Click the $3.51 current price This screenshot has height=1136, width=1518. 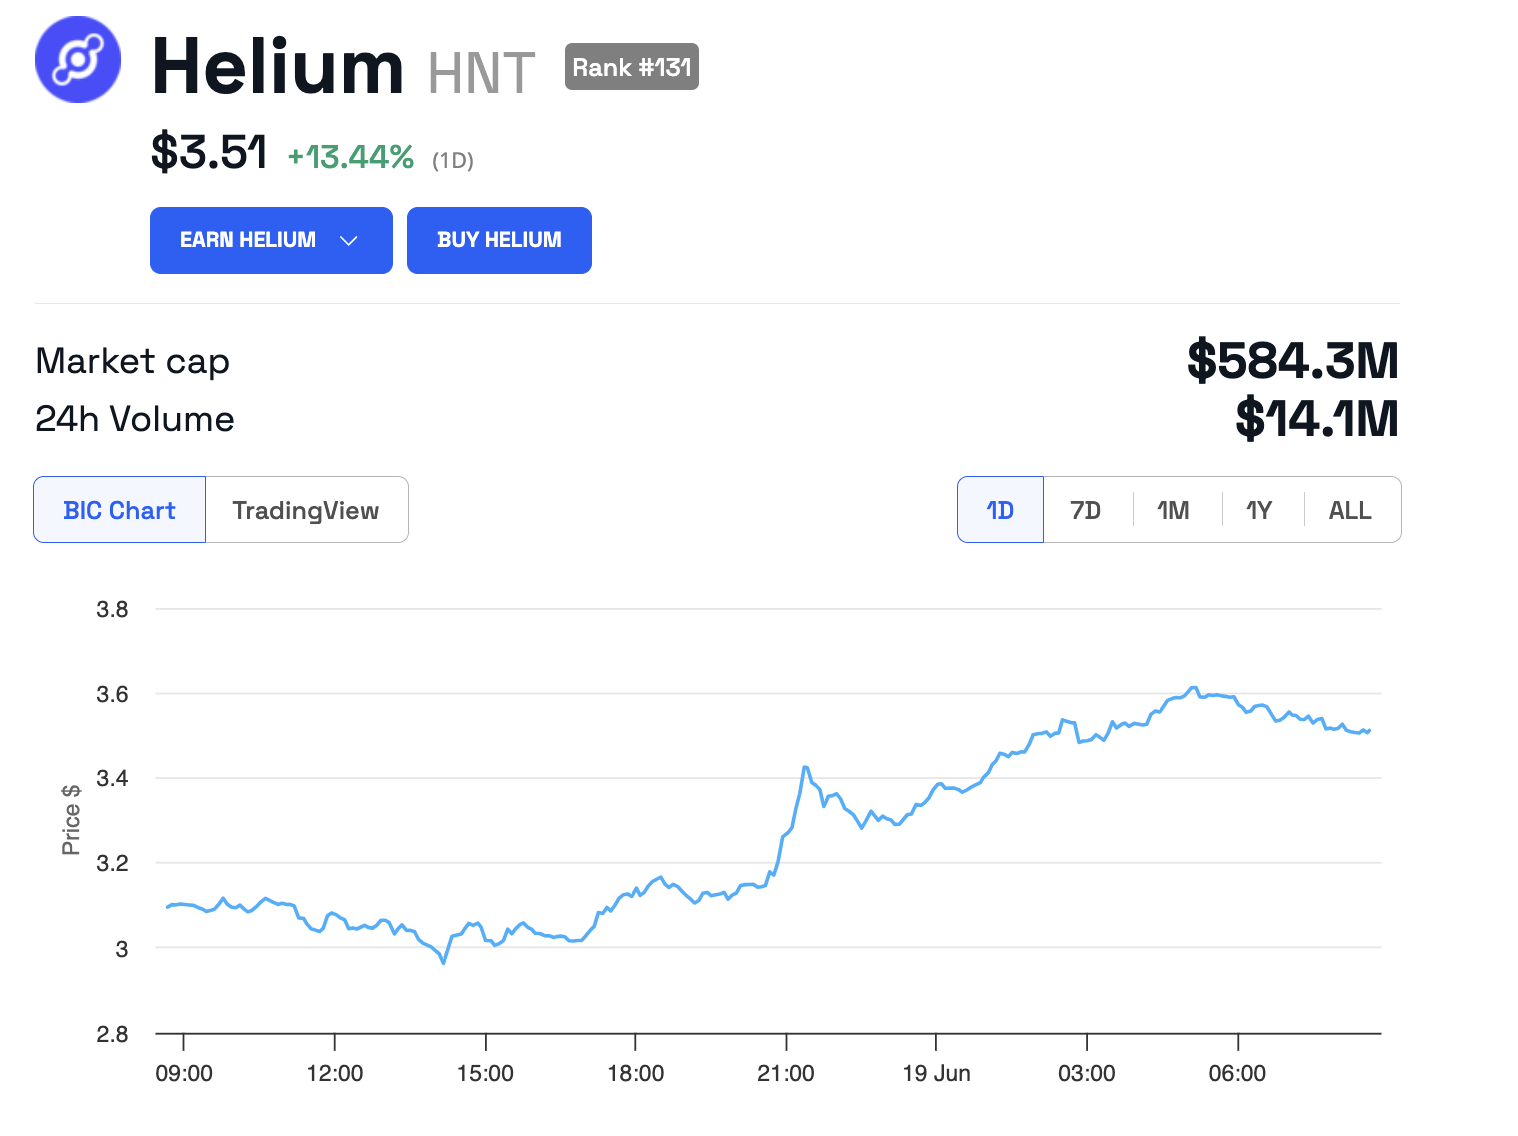pos(209,153)
